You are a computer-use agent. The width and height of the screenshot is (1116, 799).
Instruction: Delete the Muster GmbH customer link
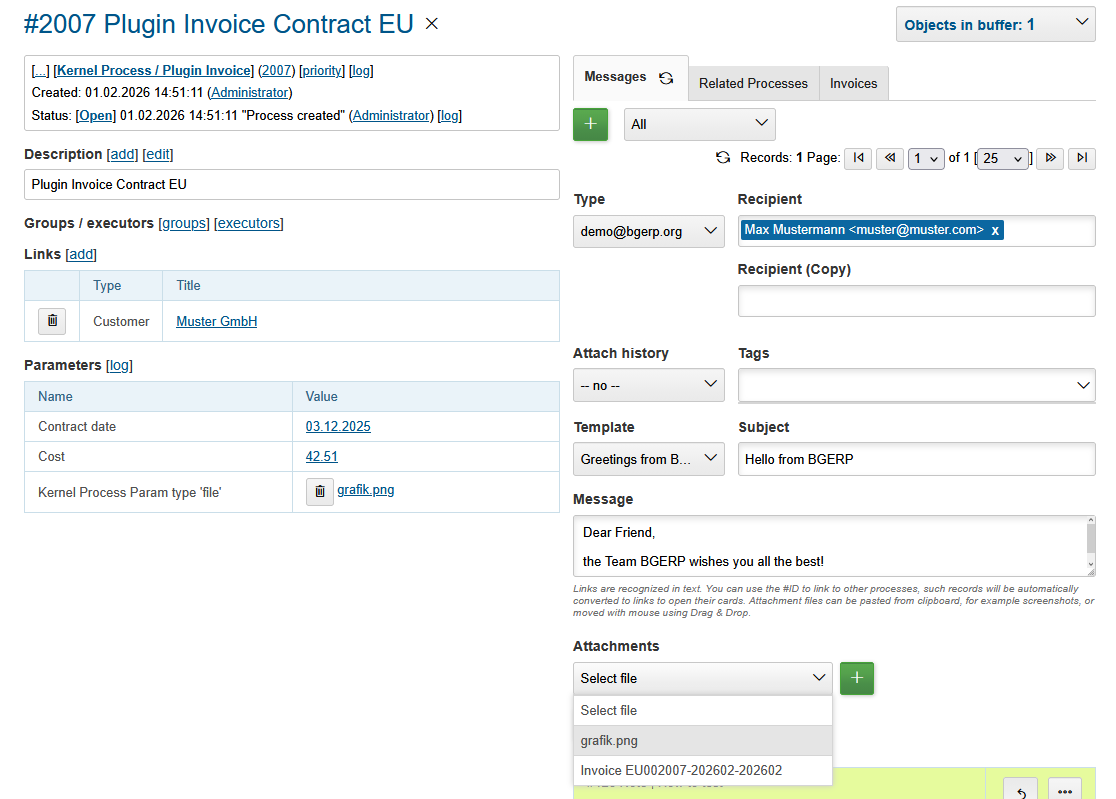click(52, 321)
